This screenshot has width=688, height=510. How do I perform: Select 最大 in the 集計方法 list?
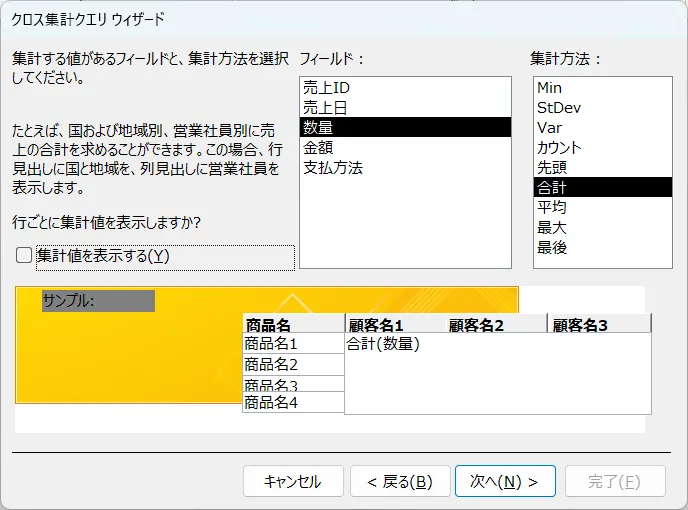coord(602,227)
